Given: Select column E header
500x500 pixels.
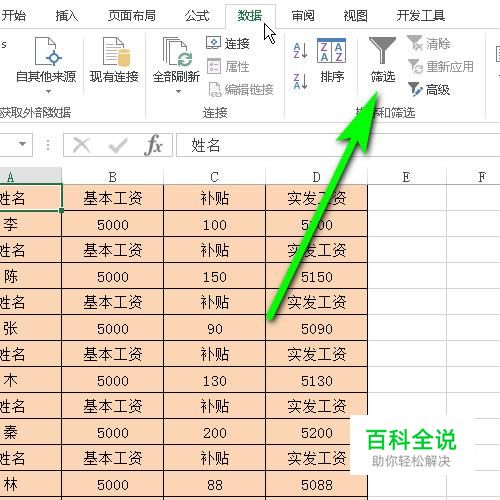Looking at the screenshot, I should coord(406,177).
